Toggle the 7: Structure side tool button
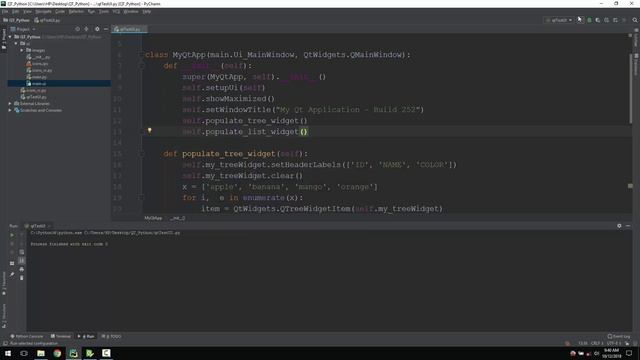 coord(4,316)
